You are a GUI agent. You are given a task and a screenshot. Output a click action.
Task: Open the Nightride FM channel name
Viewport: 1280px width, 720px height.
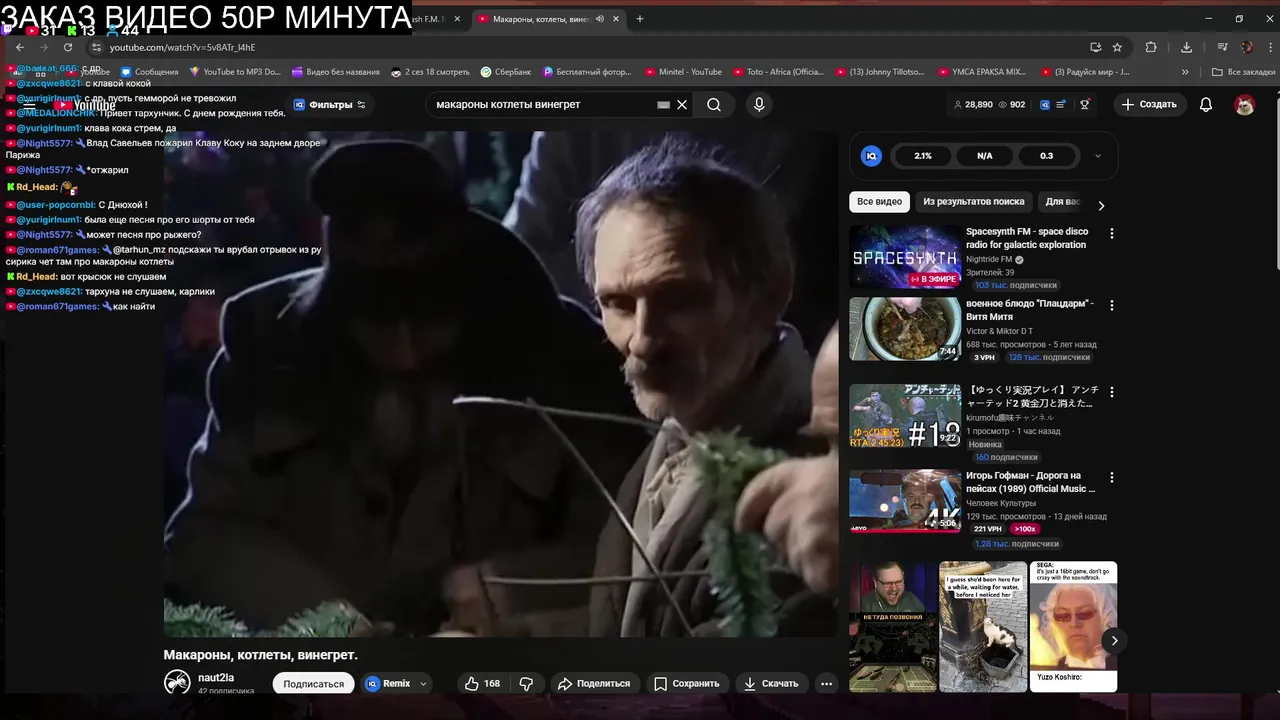pos(989,259)
